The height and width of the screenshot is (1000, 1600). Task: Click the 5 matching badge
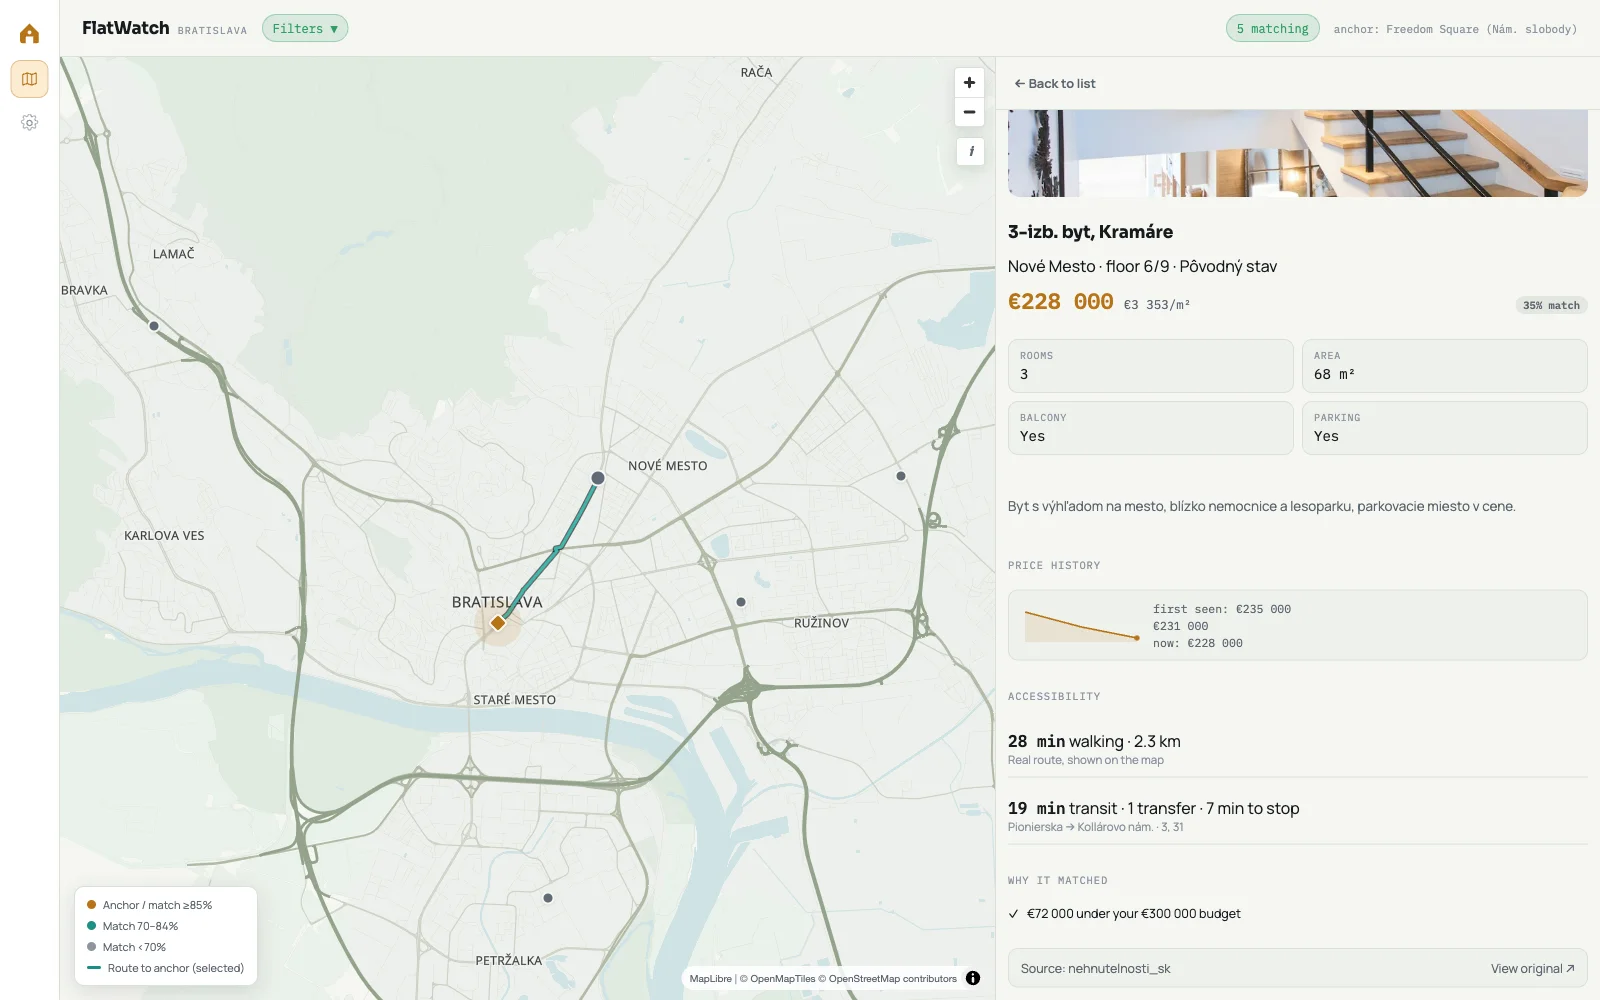point(1272,29)
